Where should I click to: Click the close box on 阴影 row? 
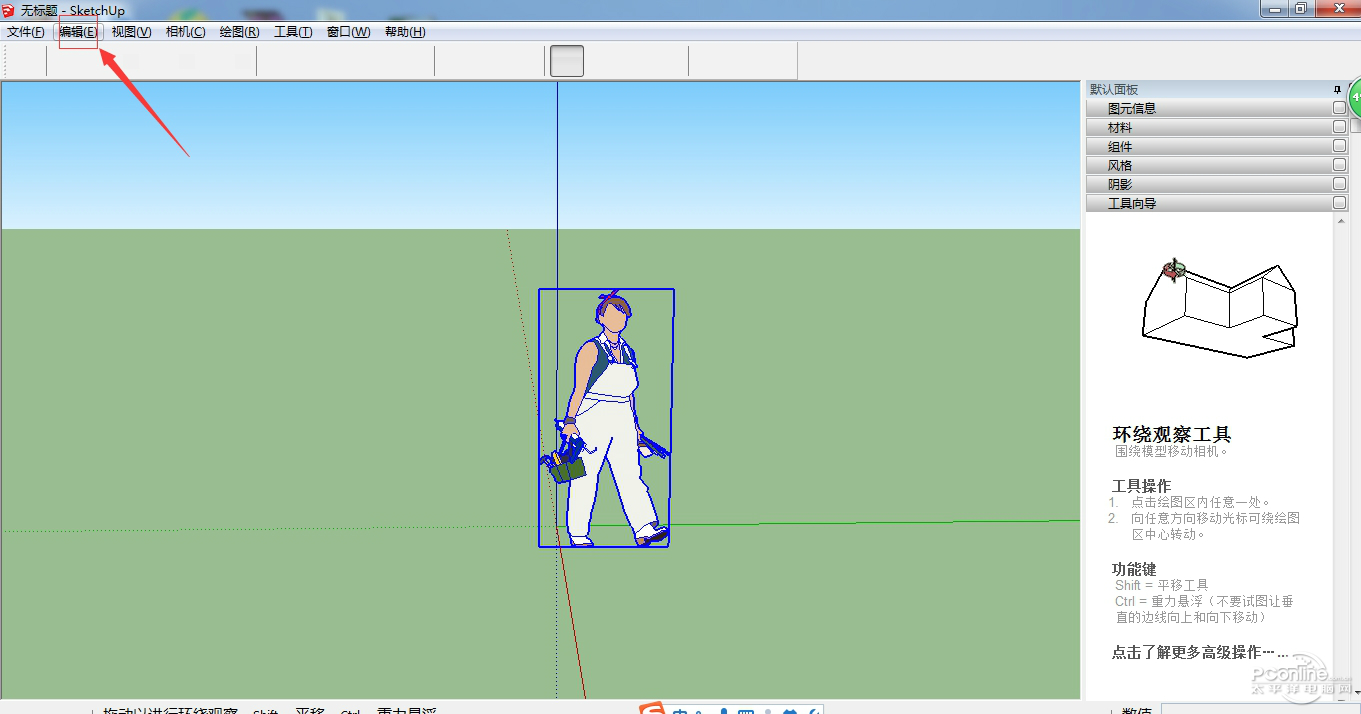1339,184
